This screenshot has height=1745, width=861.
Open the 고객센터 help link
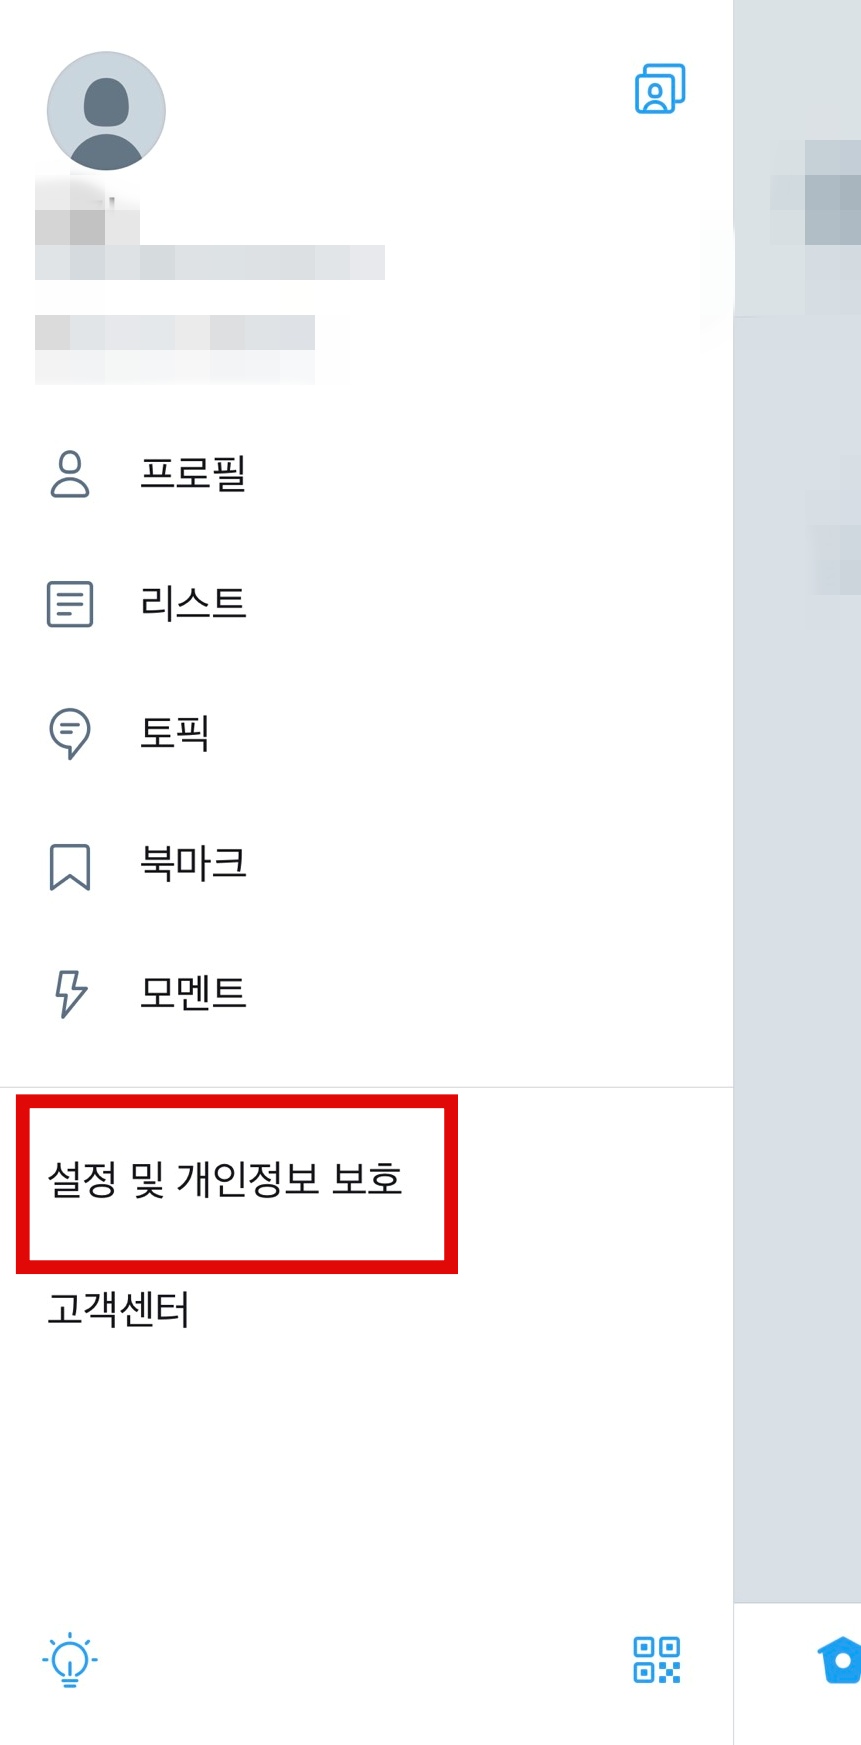pos(118,1308)
